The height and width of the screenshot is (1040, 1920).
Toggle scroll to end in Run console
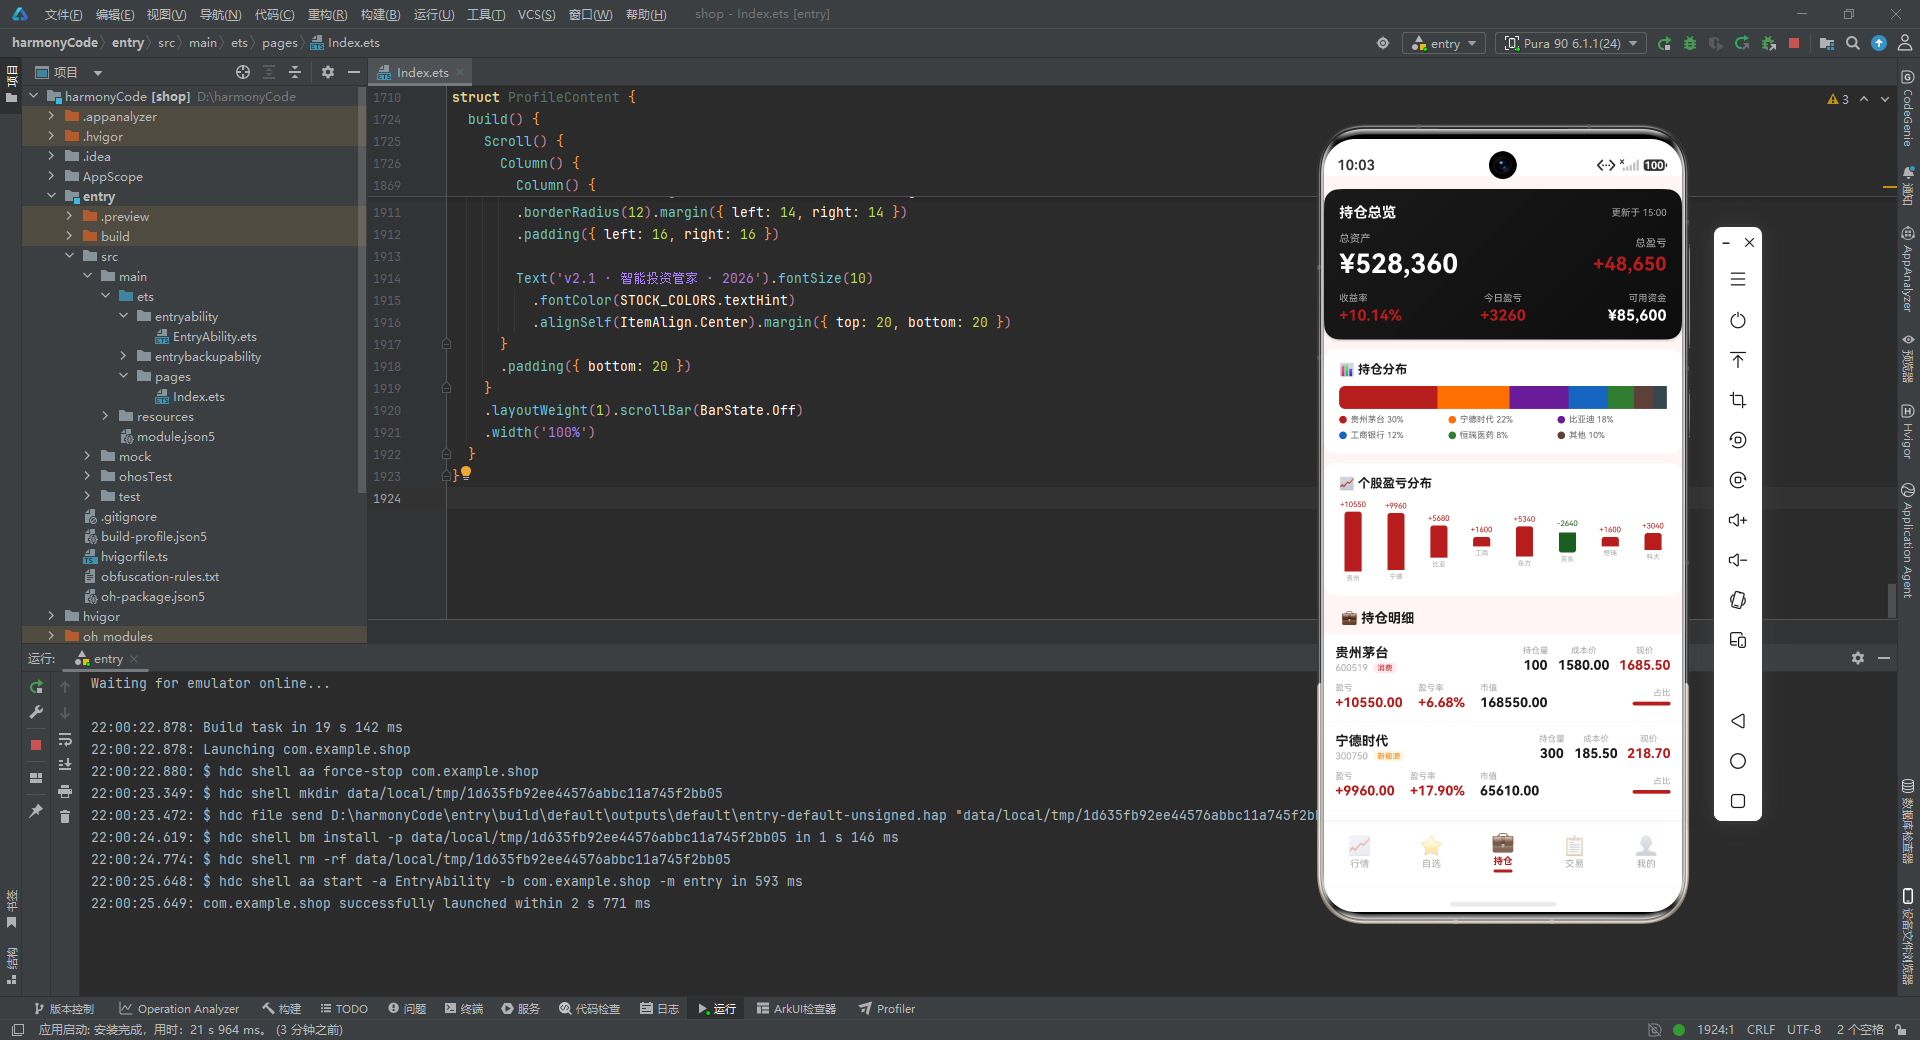[x=65, y=765]
